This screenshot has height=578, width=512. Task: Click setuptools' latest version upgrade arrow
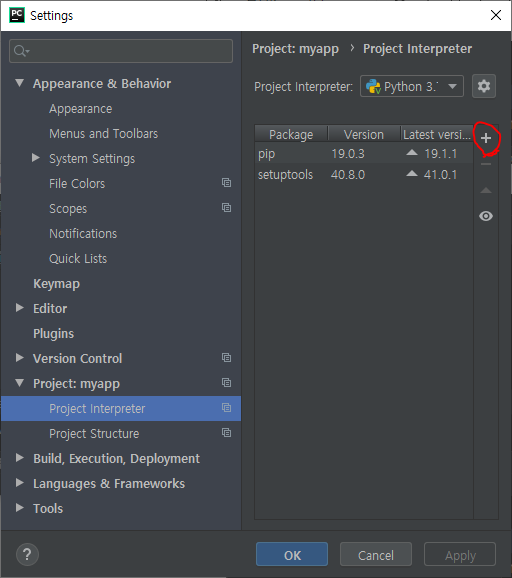tap(412, 174)
